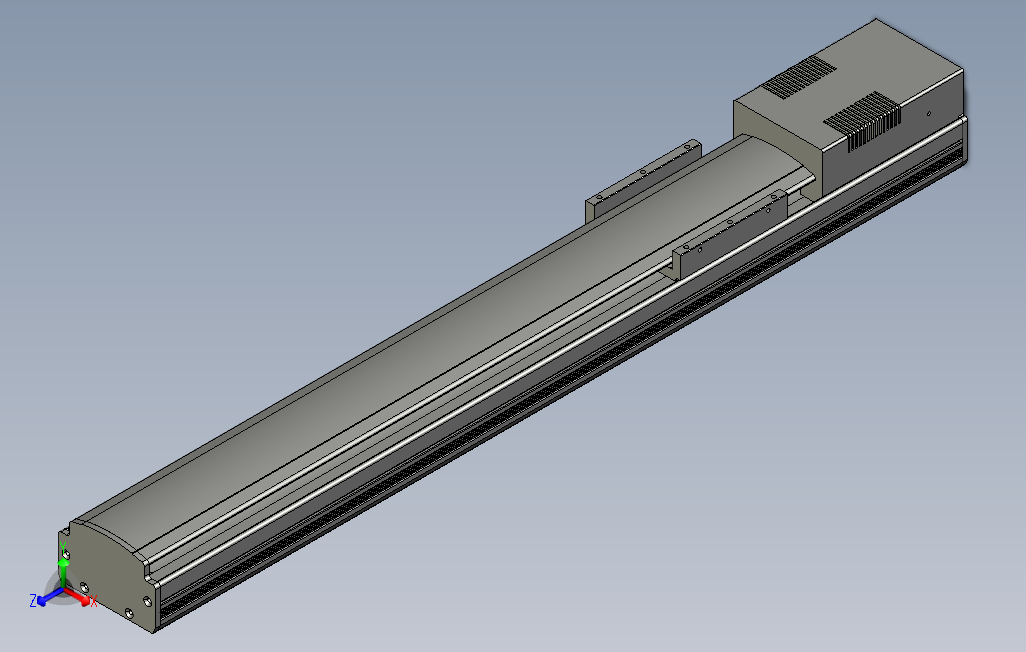Screen dimensions: 1026x652
Task: Select the origin point of the coordinate triad
Action: pos(63,589)
